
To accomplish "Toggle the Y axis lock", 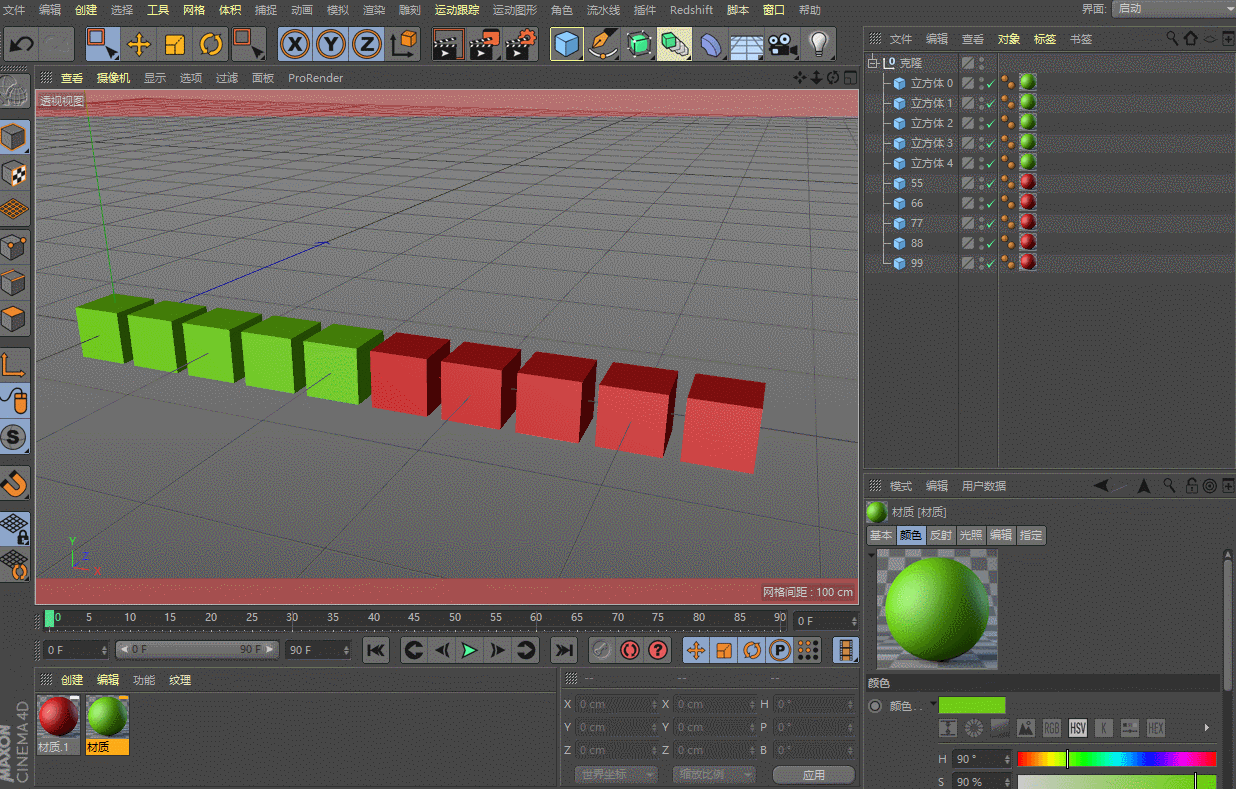I will (x=331, y=44).
